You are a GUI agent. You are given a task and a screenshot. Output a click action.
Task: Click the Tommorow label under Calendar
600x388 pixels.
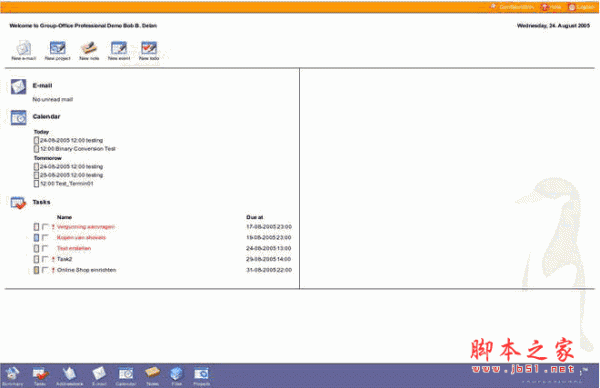(47, 158)
